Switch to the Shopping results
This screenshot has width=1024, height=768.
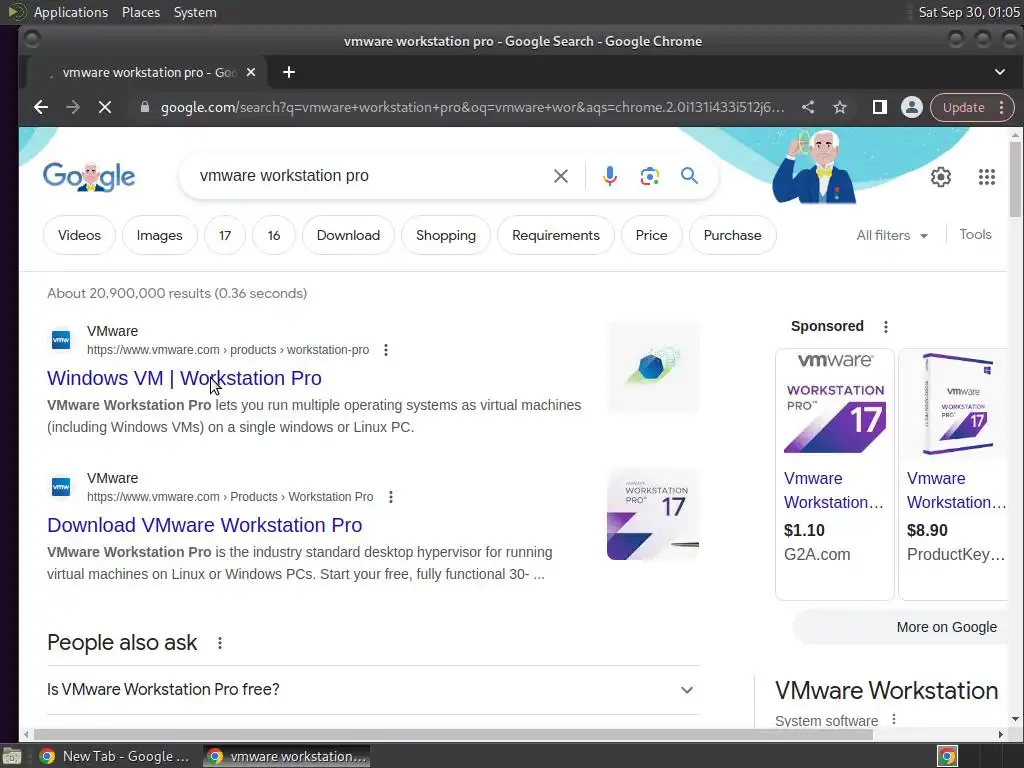point(446,235)
